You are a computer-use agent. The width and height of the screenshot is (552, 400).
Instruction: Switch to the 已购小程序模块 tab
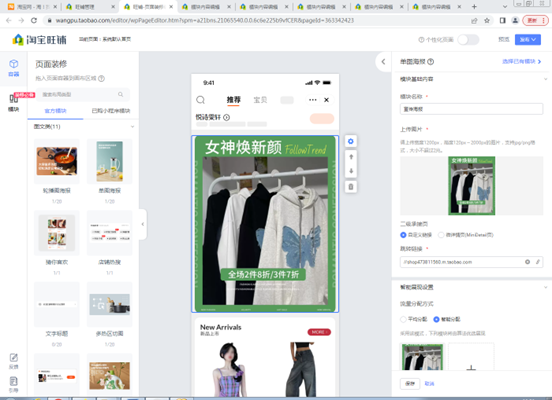111,111
